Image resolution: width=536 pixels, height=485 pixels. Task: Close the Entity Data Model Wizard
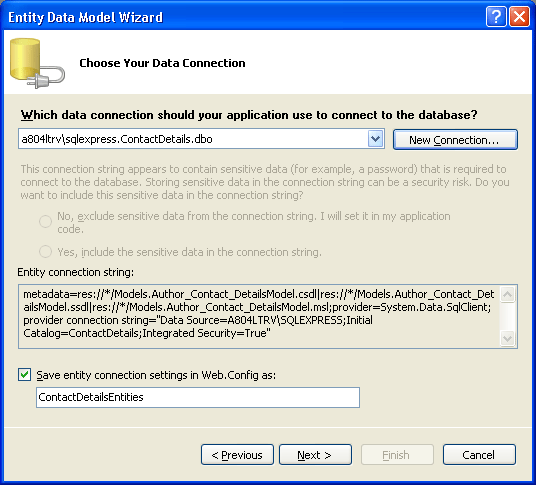(x=520, y=16)
